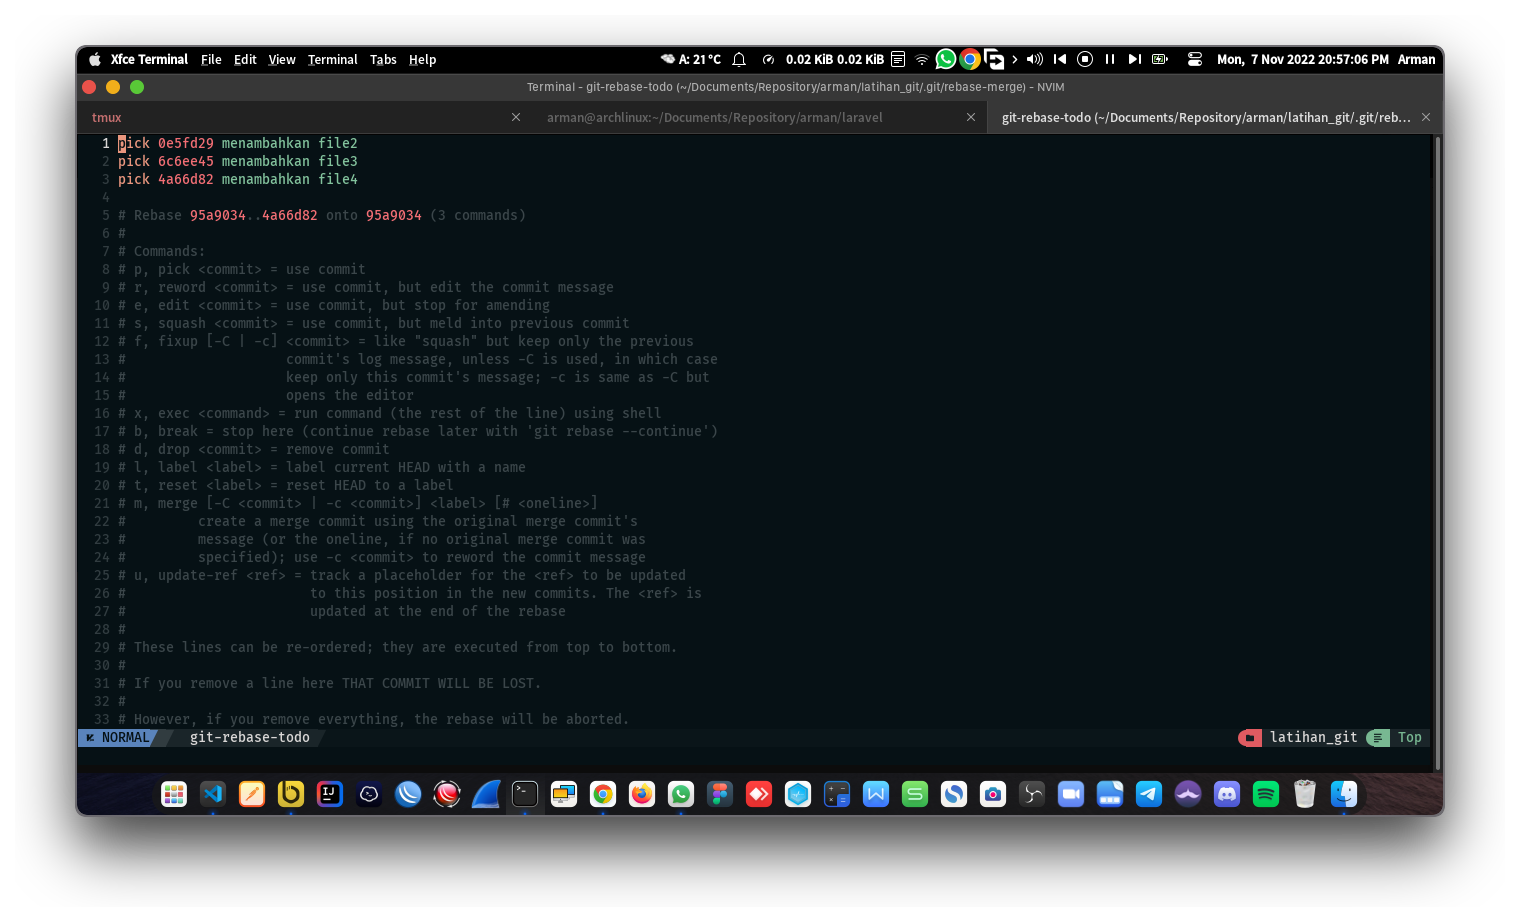Open Telegram from the dock
This screenshot has width=1520, height=922.
click(x=1147, y=794)
